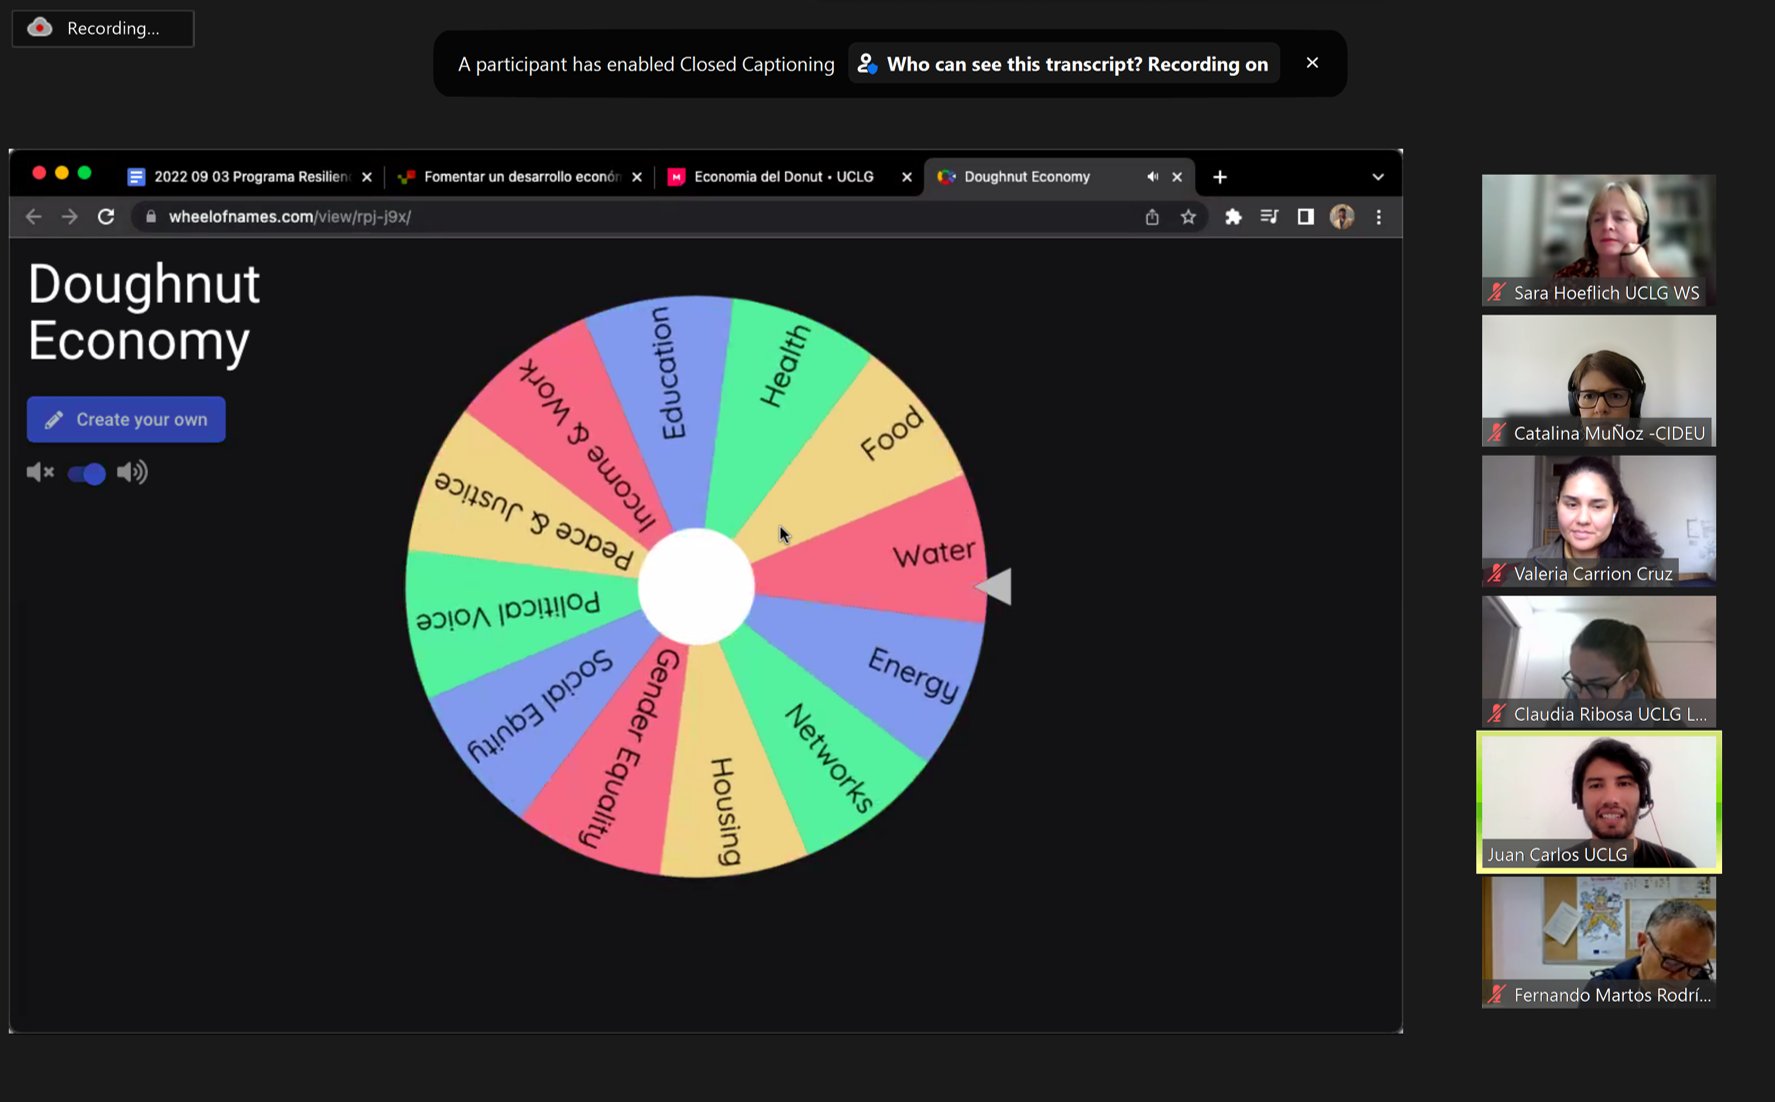Viewport: 1775px width, 1102px height.
Task: Click the Create your own button
Action: [126, 420]
